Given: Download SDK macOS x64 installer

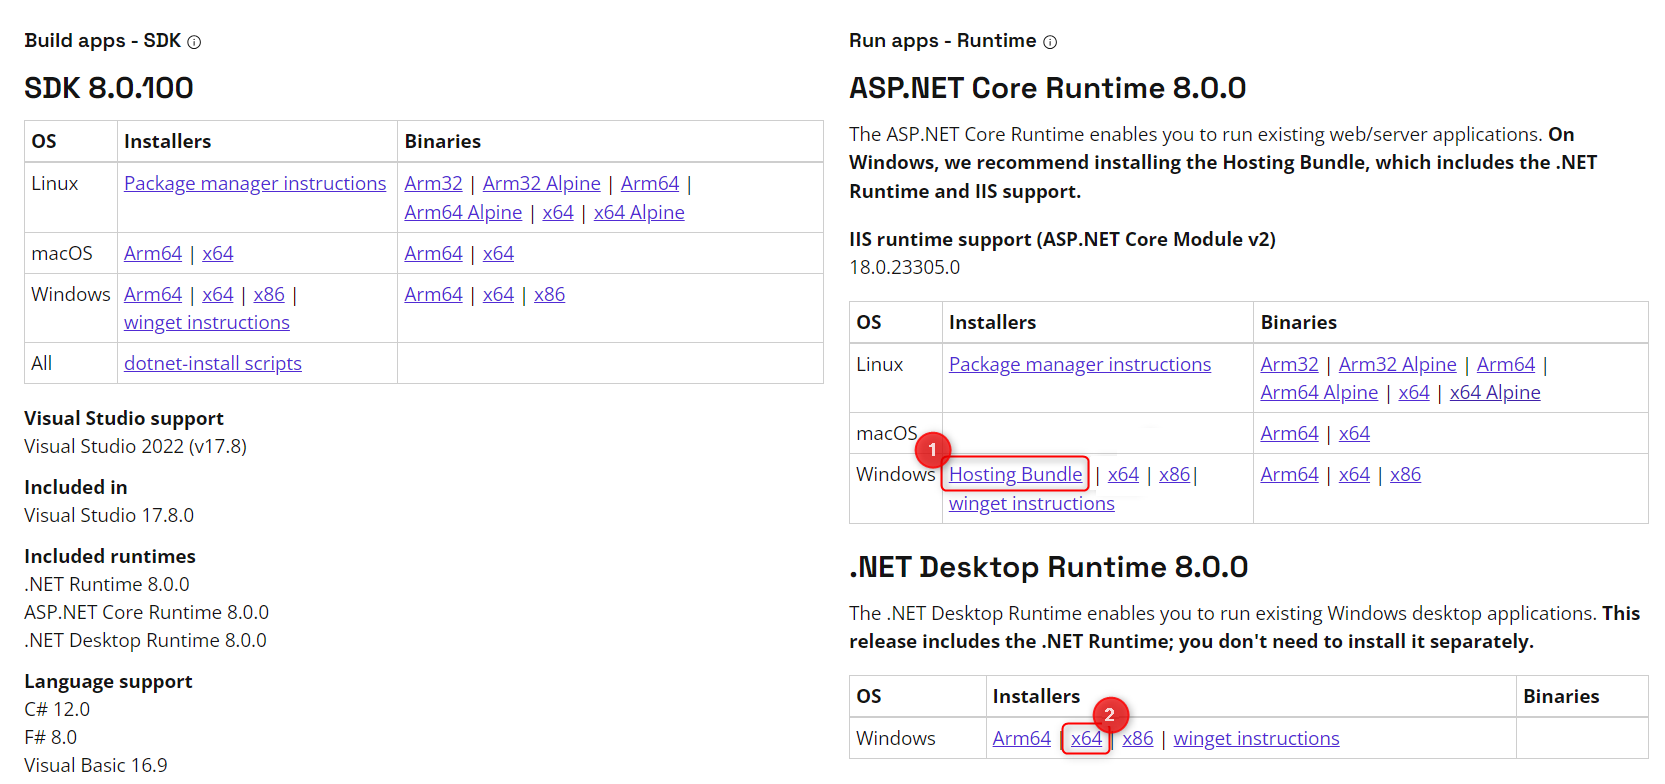Looking at the screenshot, I should tap(218, 253).
